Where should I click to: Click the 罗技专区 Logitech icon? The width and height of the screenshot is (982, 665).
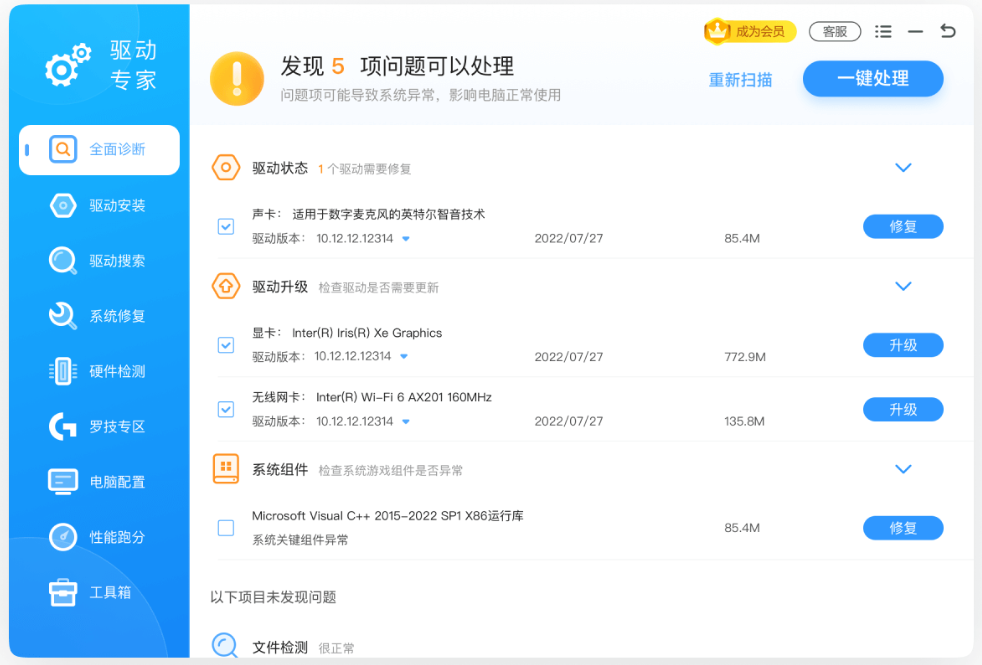63,426
